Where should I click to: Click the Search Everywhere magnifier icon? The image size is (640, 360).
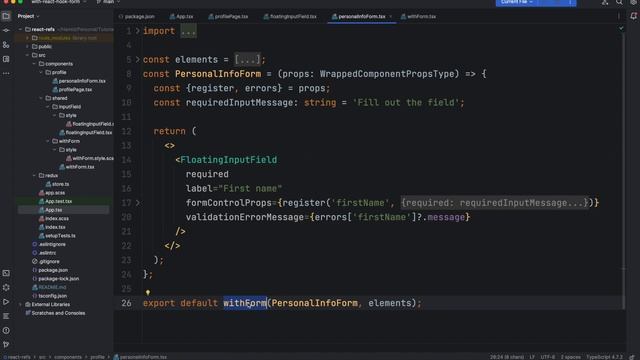click(619, 2)
